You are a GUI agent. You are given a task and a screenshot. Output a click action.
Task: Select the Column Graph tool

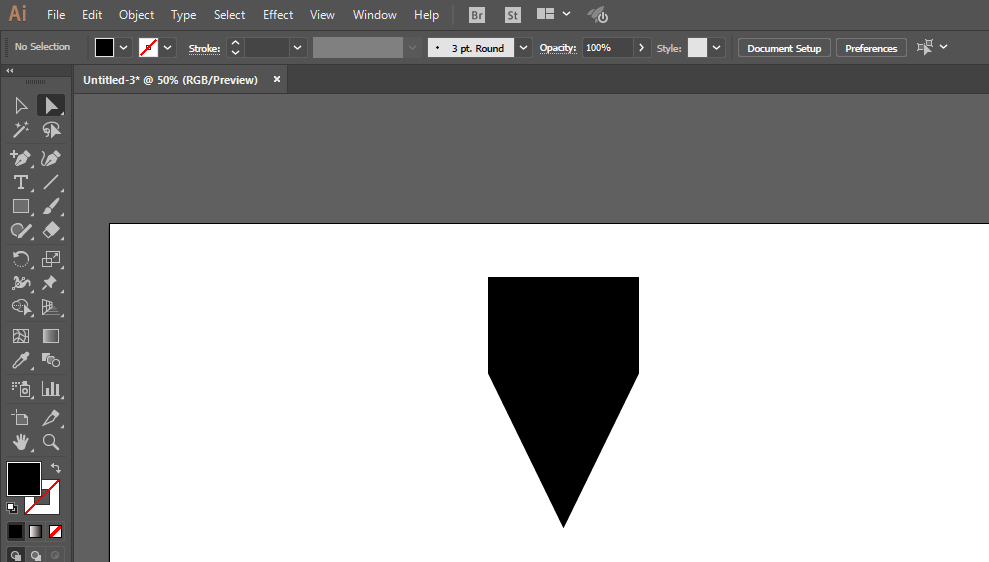click(x=51, y=389)
